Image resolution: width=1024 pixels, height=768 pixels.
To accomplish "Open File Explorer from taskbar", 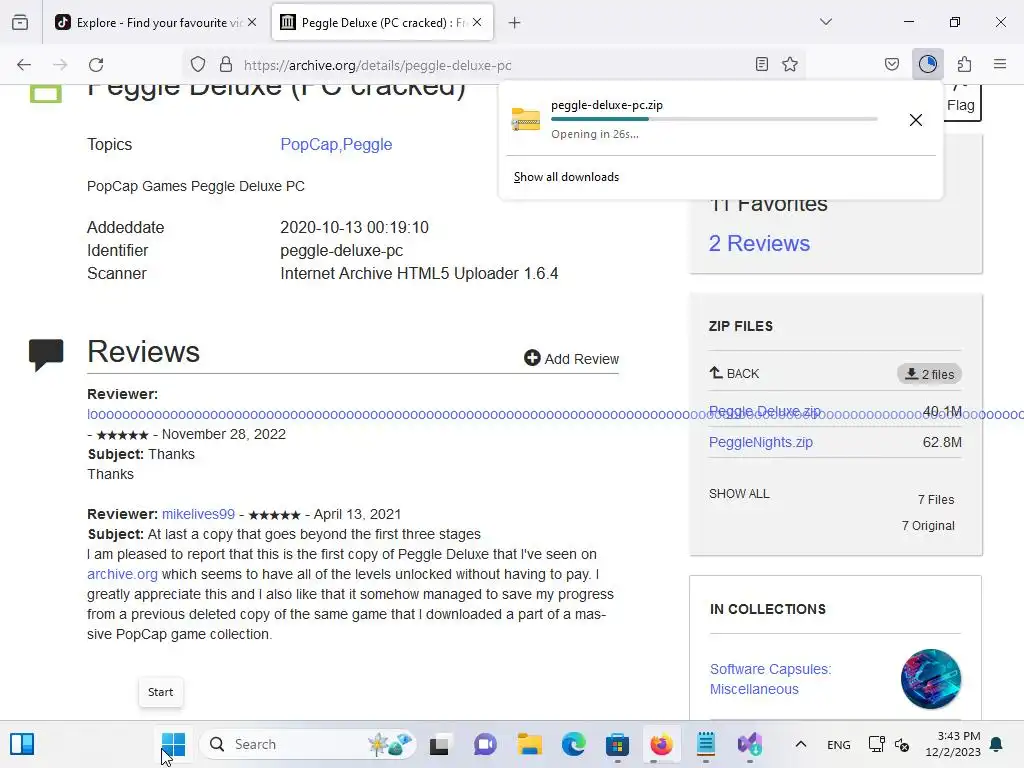I will click(x=530, y=744).
